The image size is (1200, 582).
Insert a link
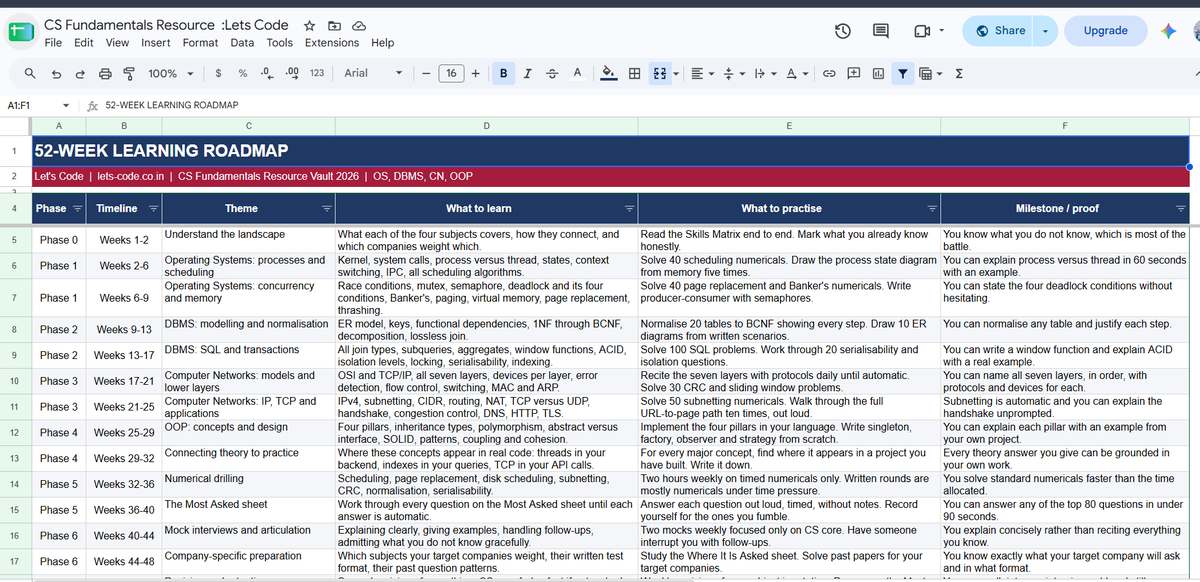click(x=829, y=73)
